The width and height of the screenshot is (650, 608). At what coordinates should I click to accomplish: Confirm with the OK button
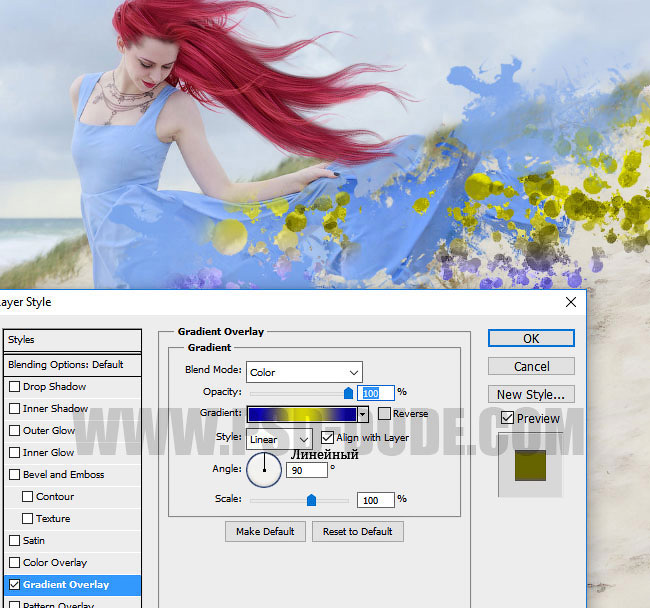click(531, 338)
